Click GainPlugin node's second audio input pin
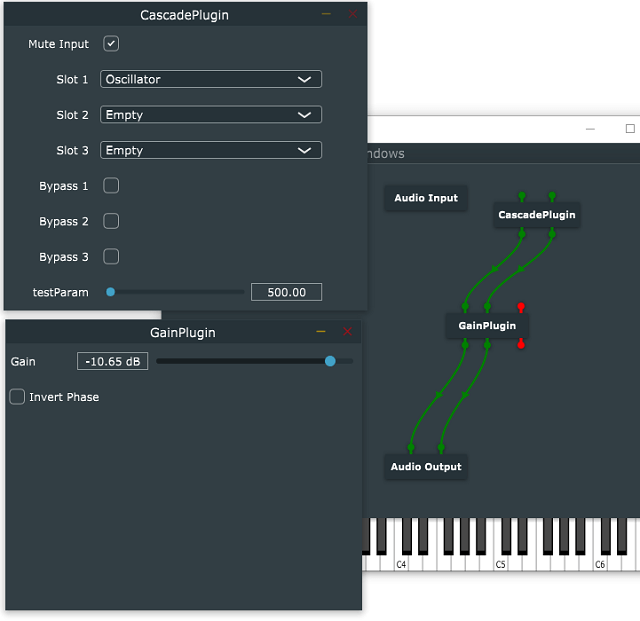 click(x=487, y=307)
